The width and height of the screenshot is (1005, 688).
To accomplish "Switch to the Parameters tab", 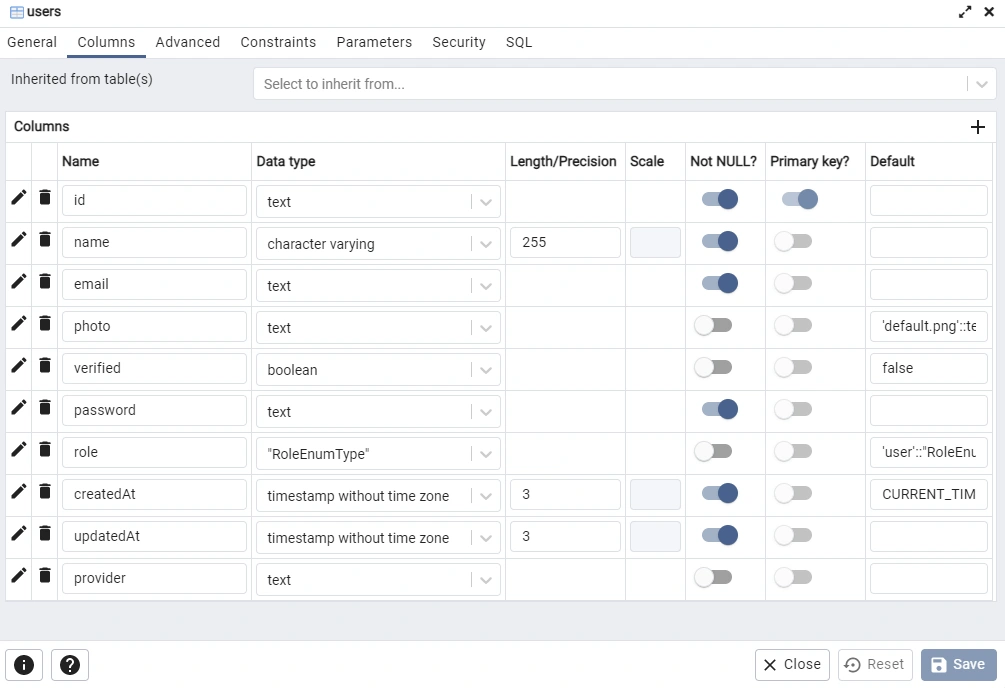I will 374,42.
